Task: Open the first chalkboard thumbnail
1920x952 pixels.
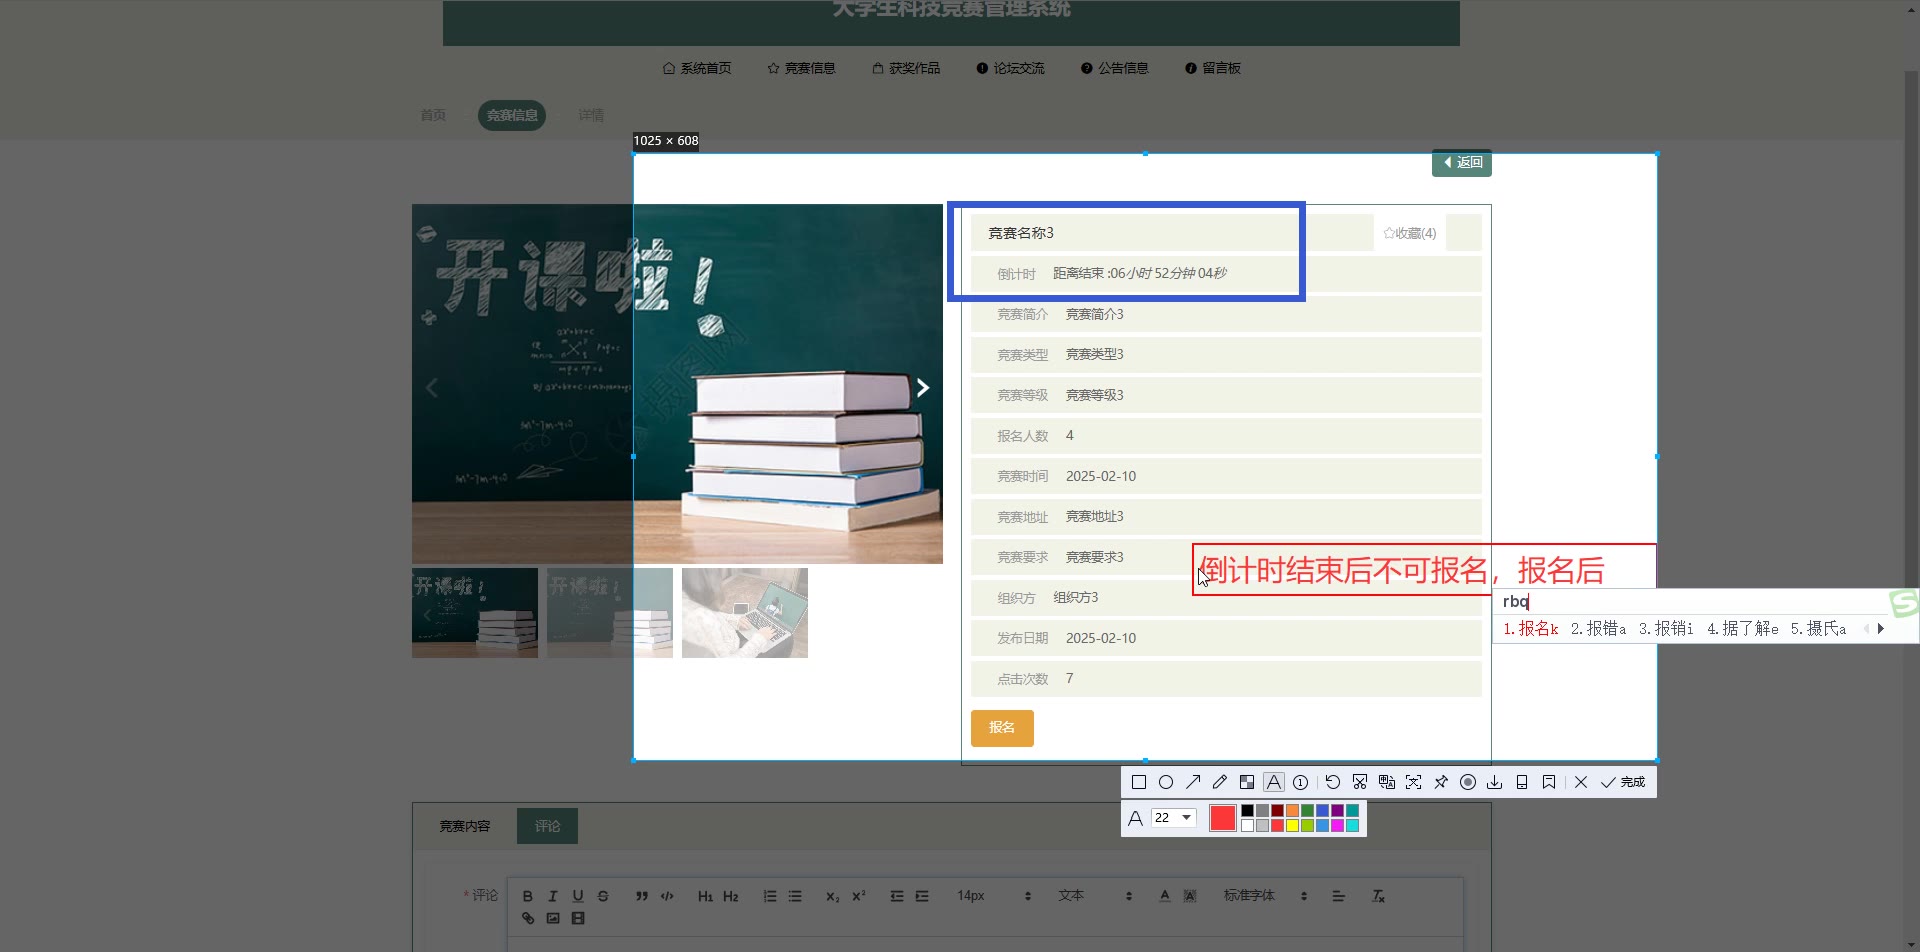Action: 475,613
